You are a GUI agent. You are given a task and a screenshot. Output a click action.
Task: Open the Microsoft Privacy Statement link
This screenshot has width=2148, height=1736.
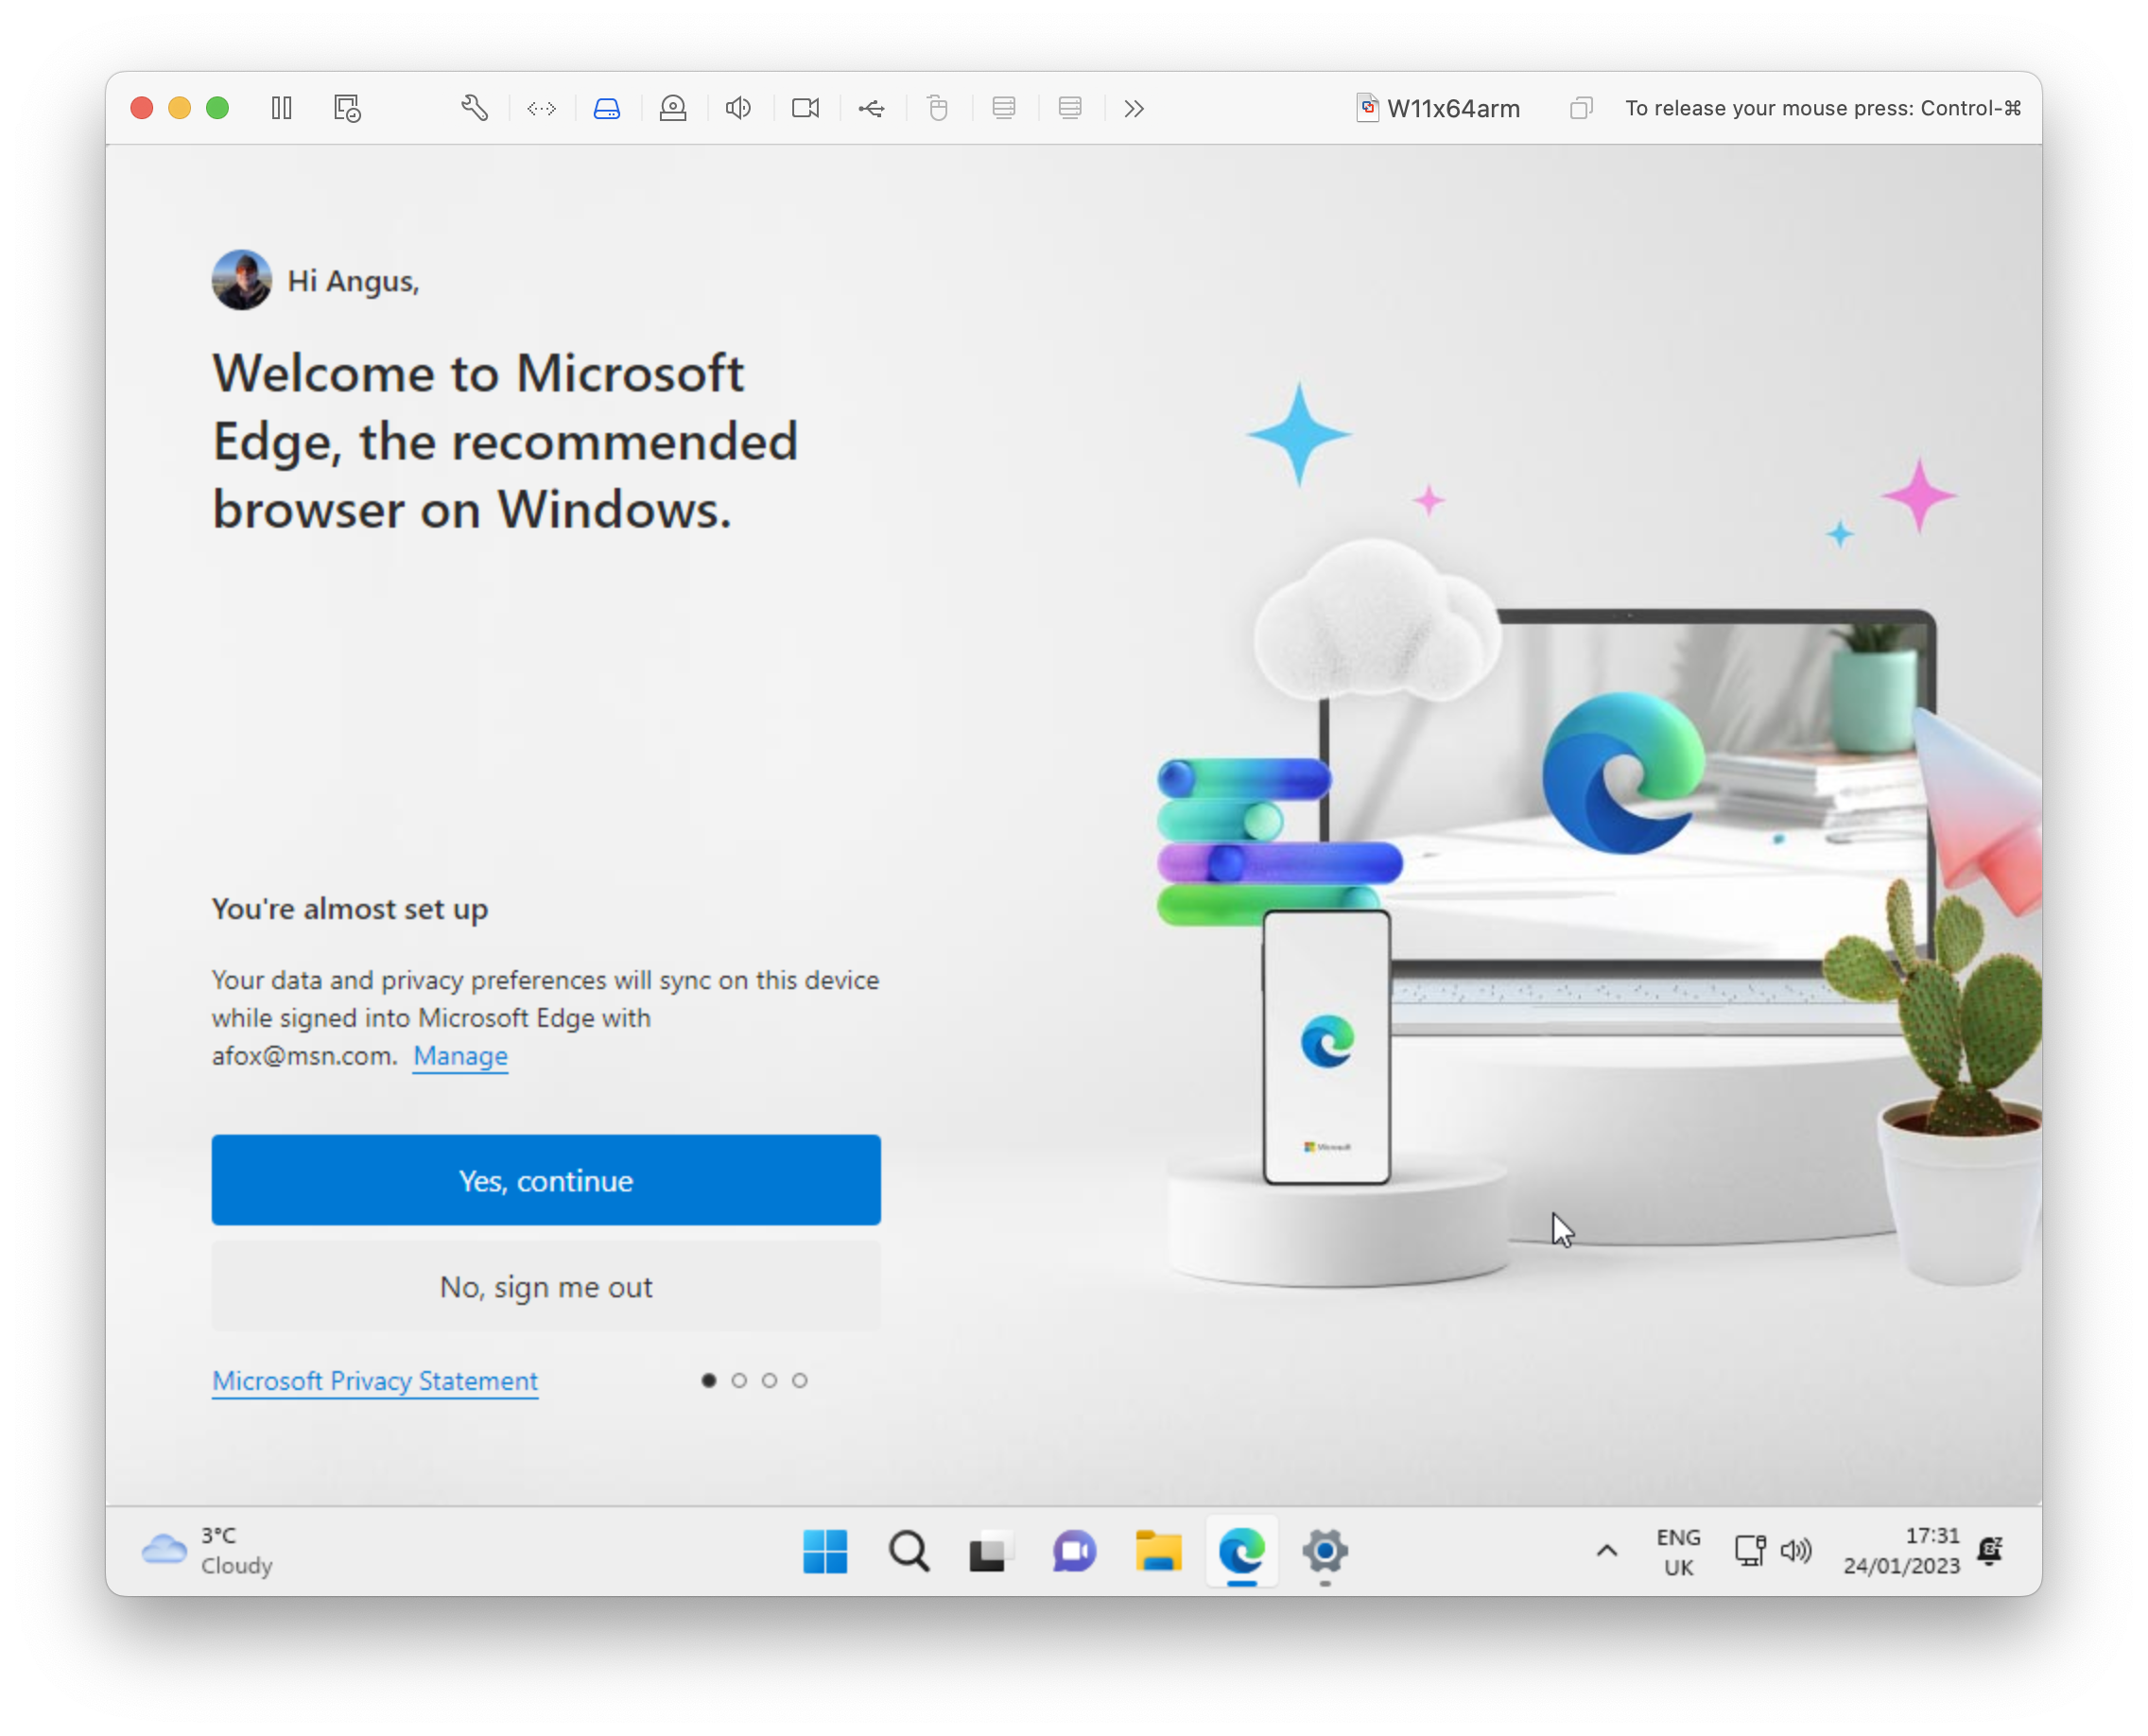click(x=375, y=1380)
